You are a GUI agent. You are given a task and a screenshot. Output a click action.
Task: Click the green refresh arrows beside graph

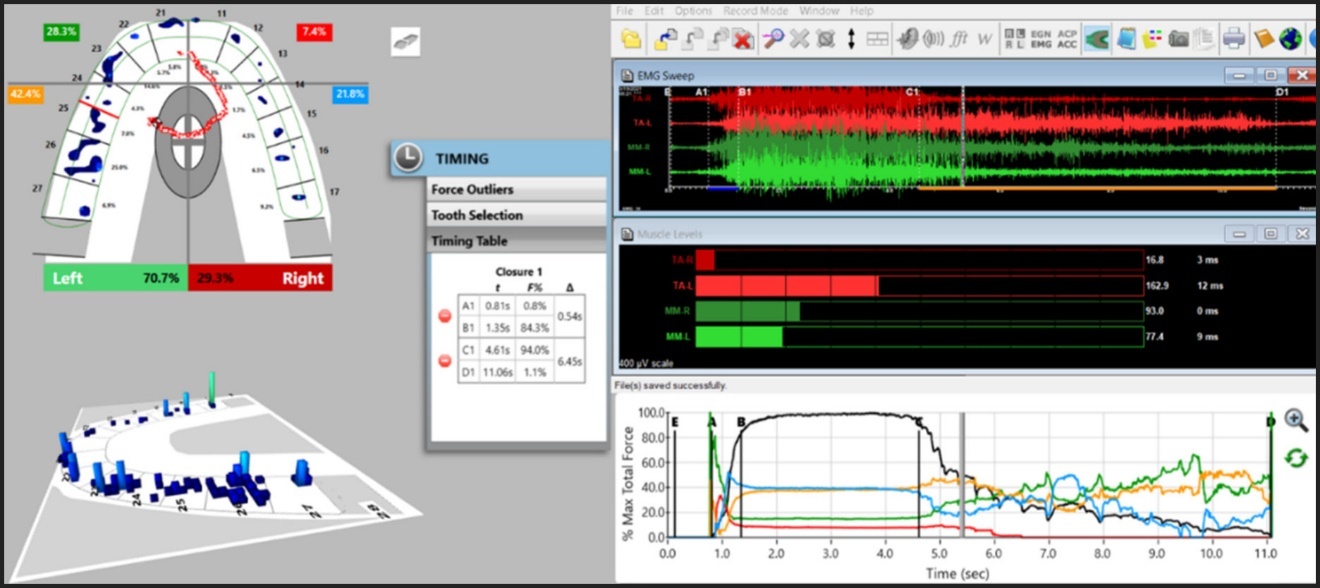1296,458
